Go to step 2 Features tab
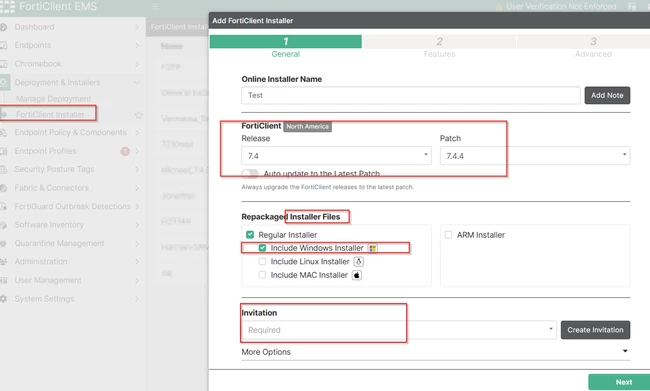The image size is (650, 391). tap(439, 46)
